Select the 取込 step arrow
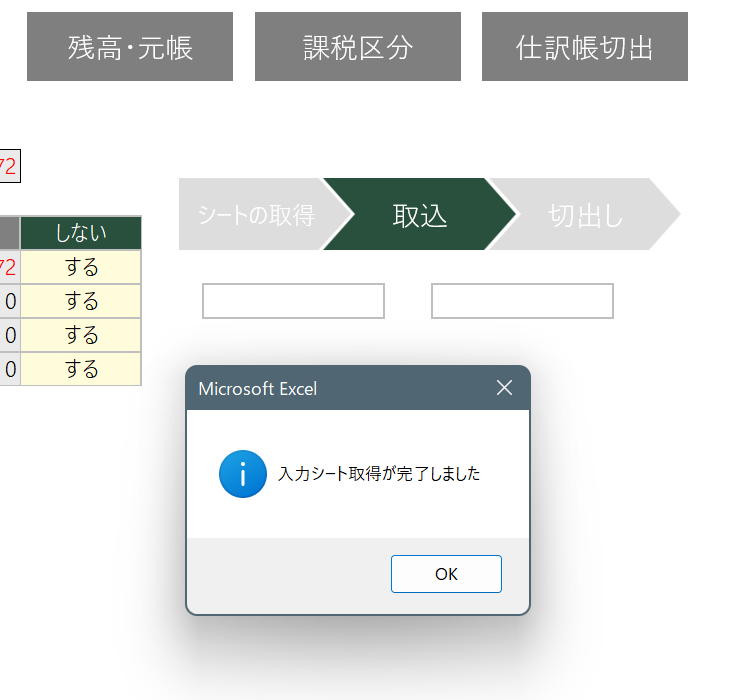741x700 pixels. 420,214
